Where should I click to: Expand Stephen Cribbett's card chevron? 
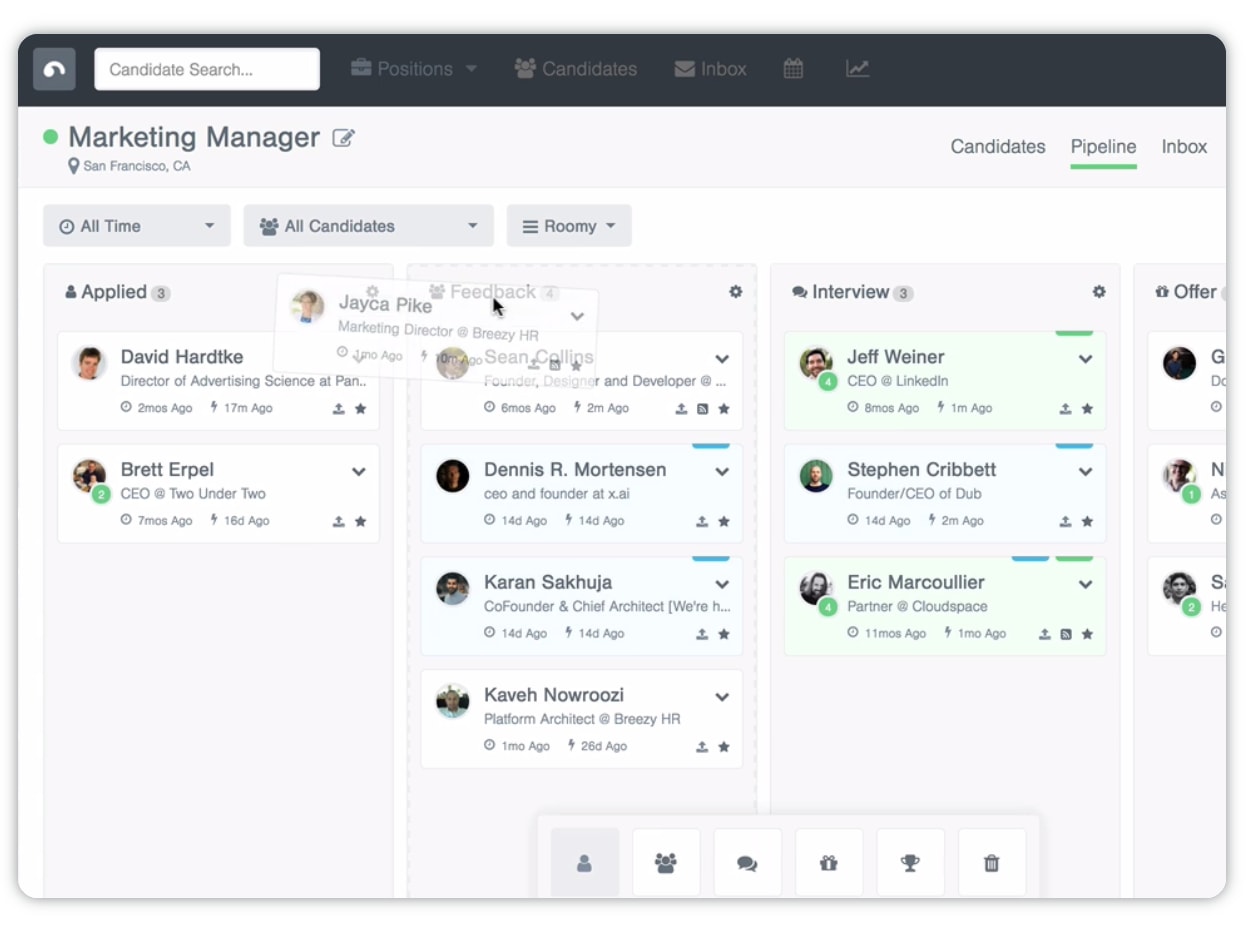tap(1085, 472)
